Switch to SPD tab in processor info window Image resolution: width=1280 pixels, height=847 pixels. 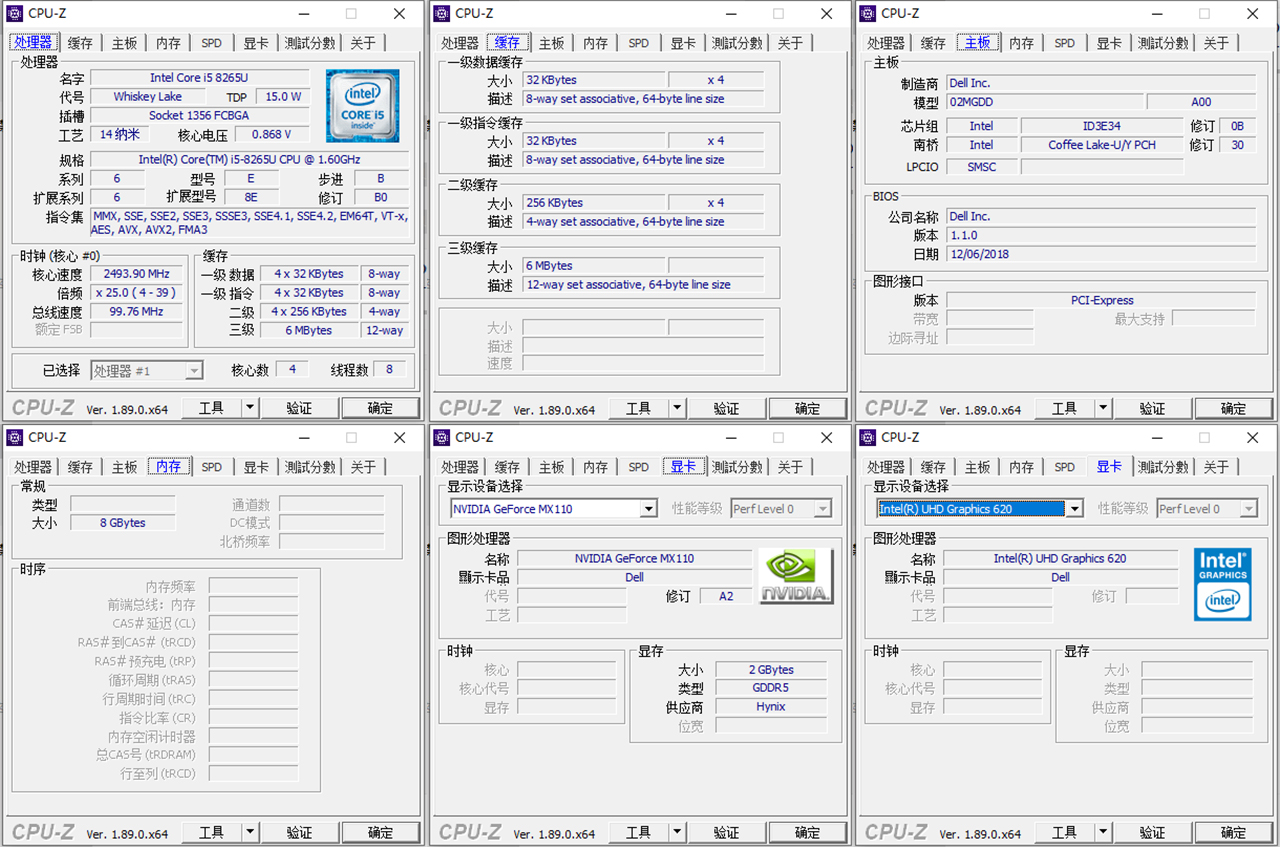[212, 43]
